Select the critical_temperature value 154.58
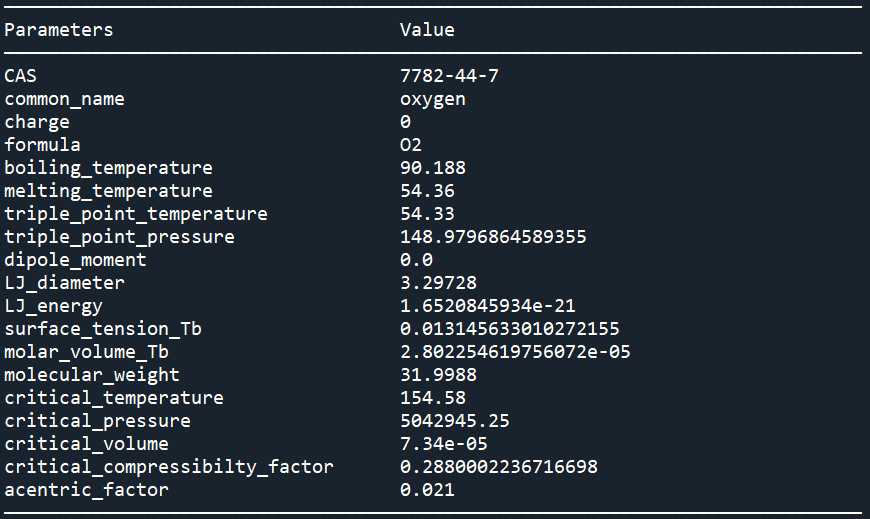The image size is (870, 519). click(x=432, y=398)
